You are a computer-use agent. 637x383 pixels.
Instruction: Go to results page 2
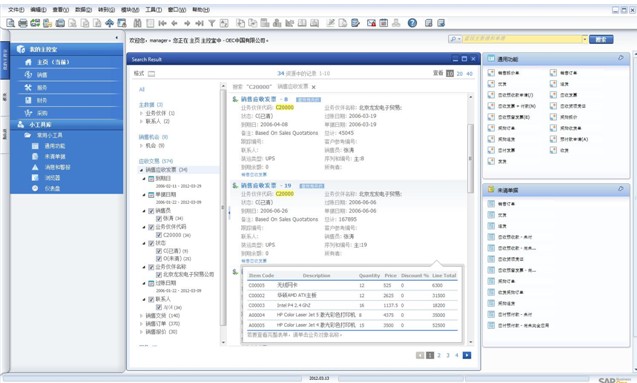point(439,355)
